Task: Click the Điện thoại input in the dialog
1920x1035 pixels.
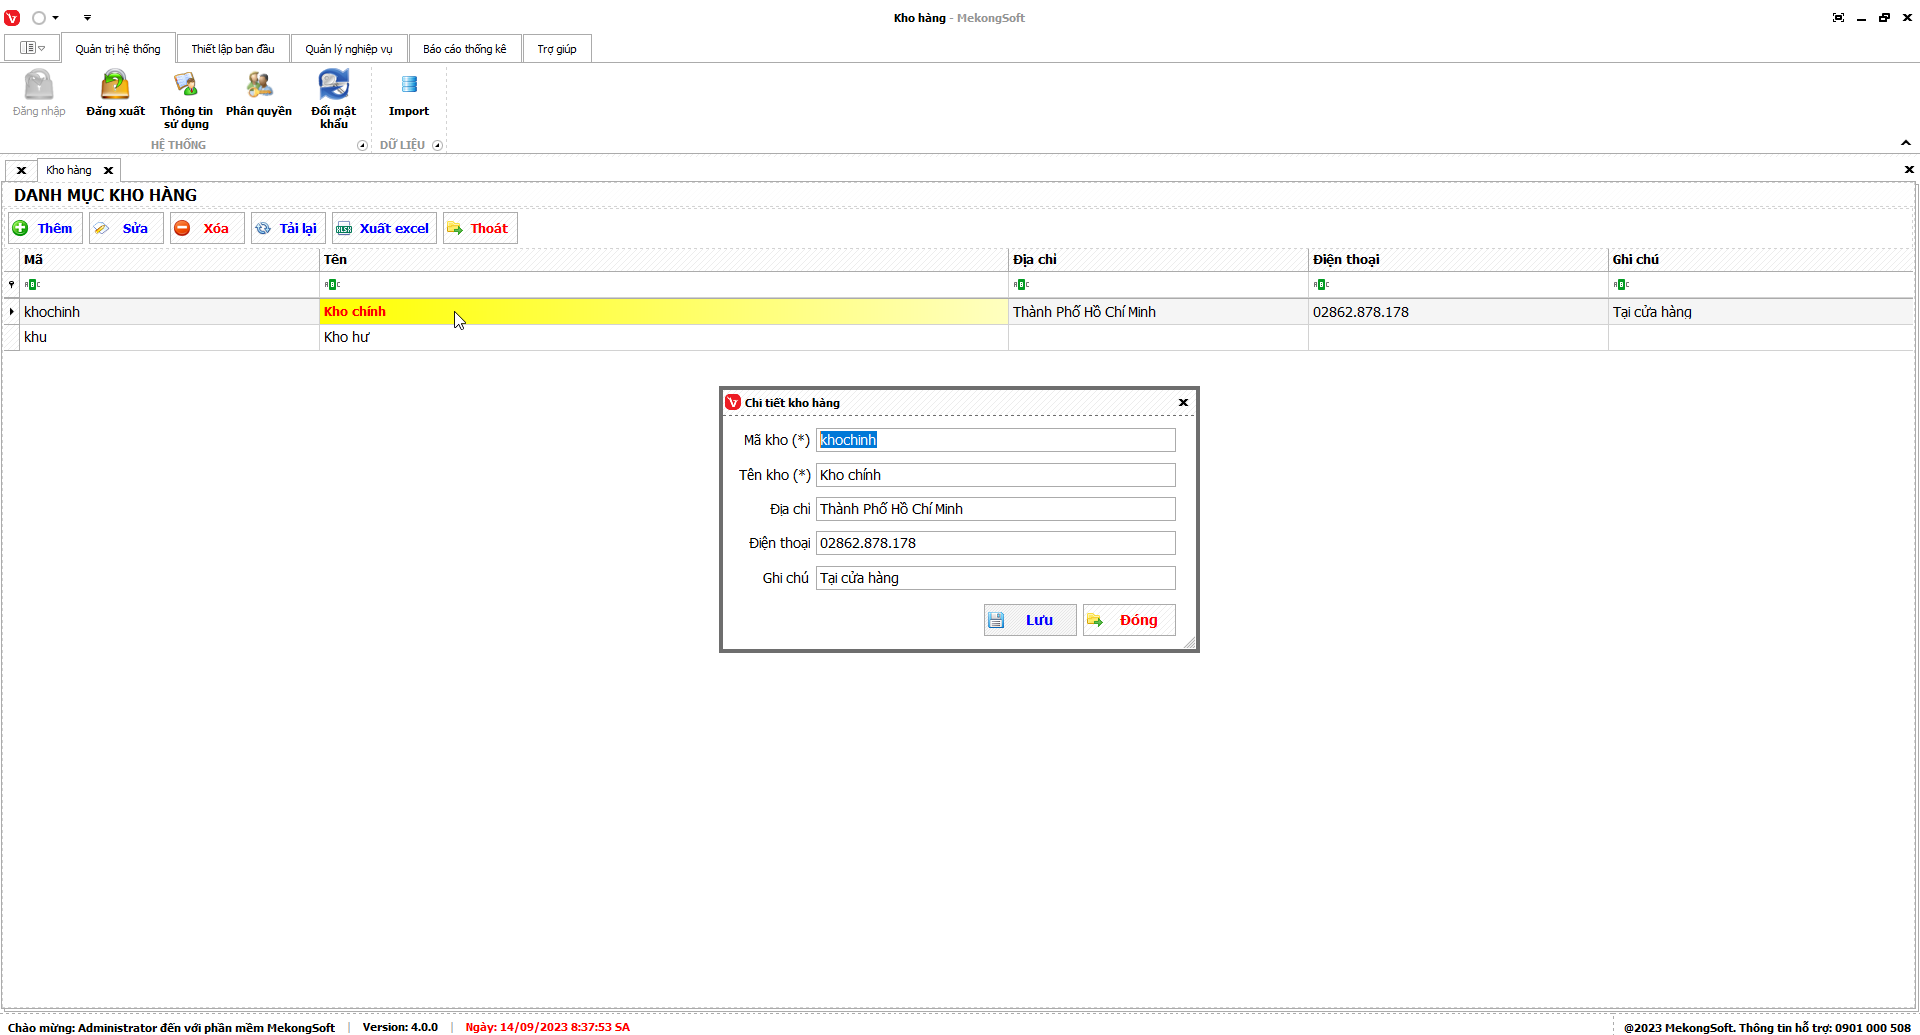Action: 996,543
